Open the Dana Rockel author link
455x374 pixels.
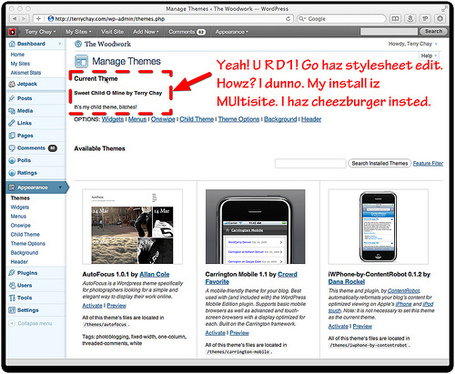[x=346, y=282]
